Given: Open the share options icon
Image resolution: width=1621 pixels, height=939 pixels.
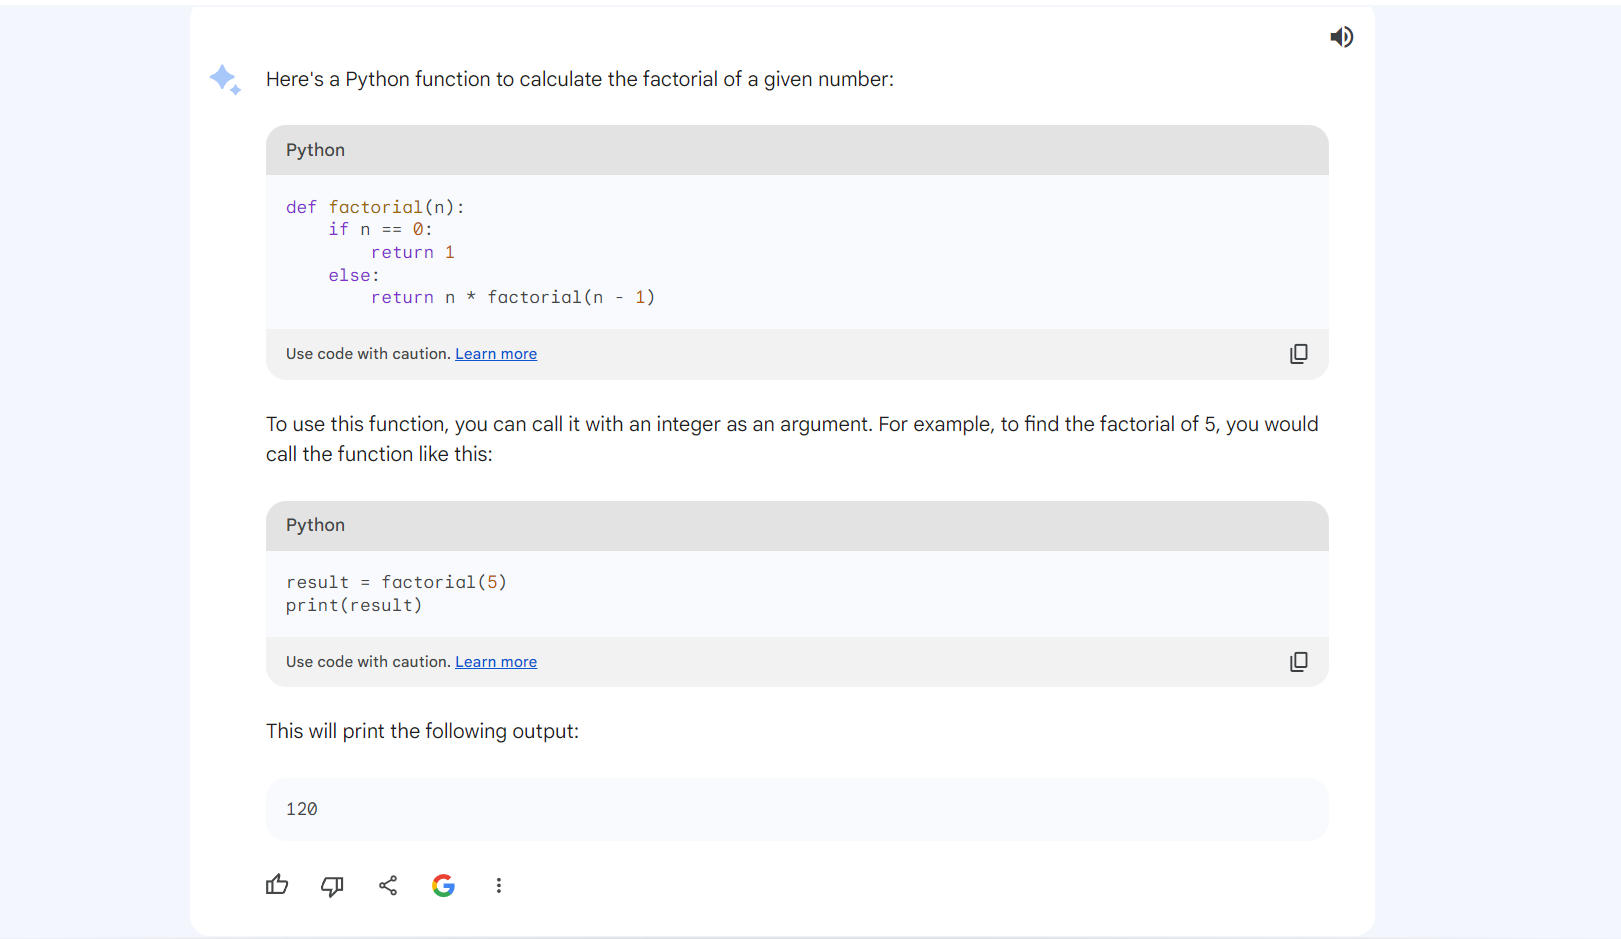Looking at the screenshot, I should click(388, 885).
